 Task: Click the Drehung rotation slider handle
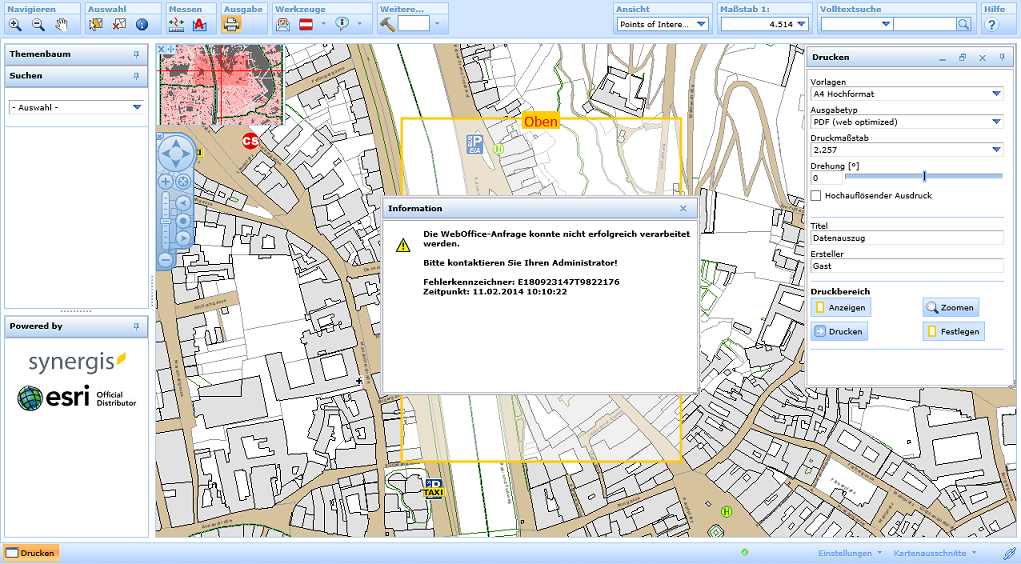coord(924,177)
